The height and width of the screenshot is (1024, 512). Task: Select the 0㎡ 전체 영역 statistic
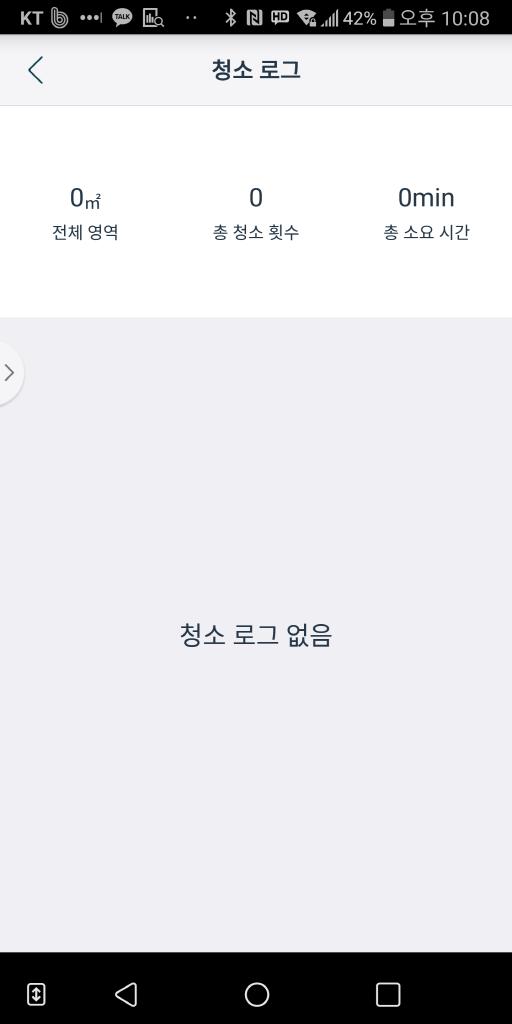(86, 213)
